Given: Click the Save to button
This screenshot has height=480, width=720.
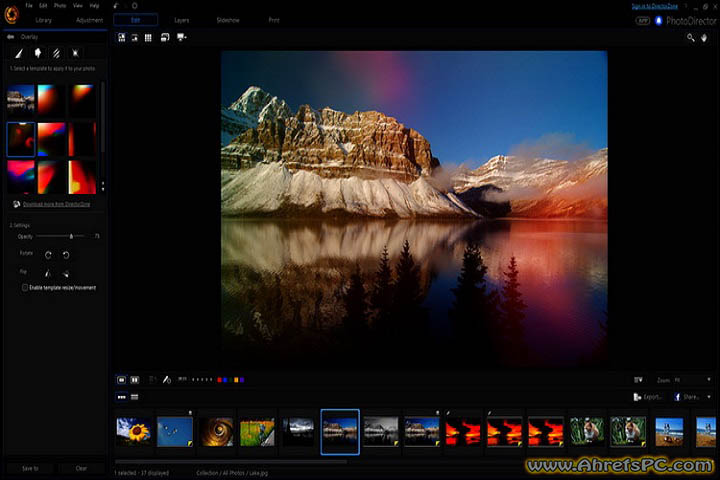Looking at the screenshot, I should (x=30, y=469).
